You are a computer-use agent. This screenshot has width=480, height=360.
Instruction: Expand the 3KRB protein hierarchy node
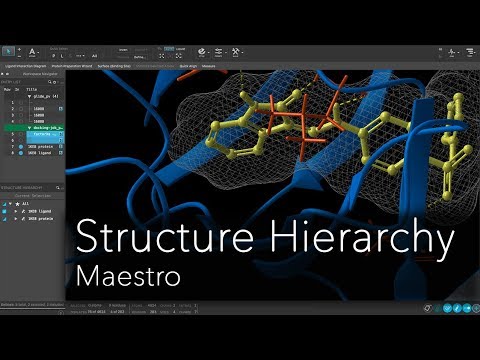pos(15,219)
